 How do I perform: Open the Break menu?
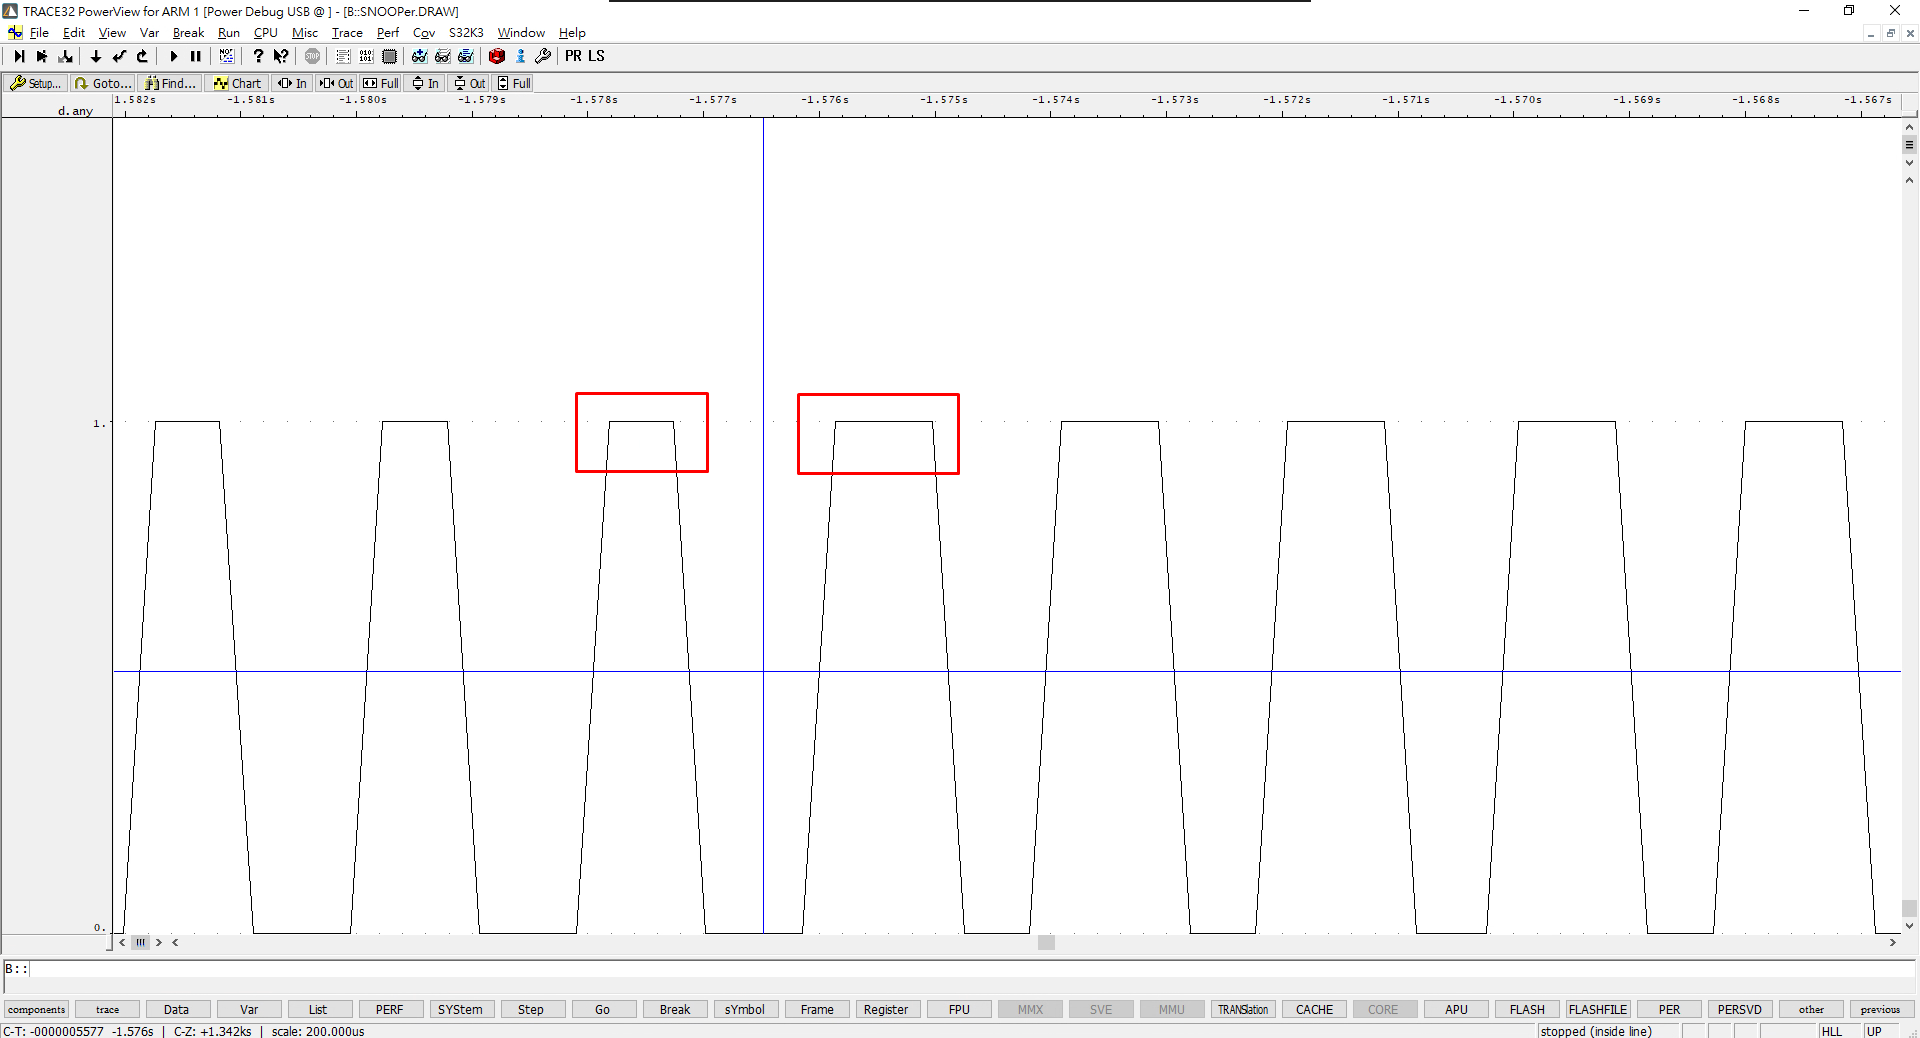(188, 33)
